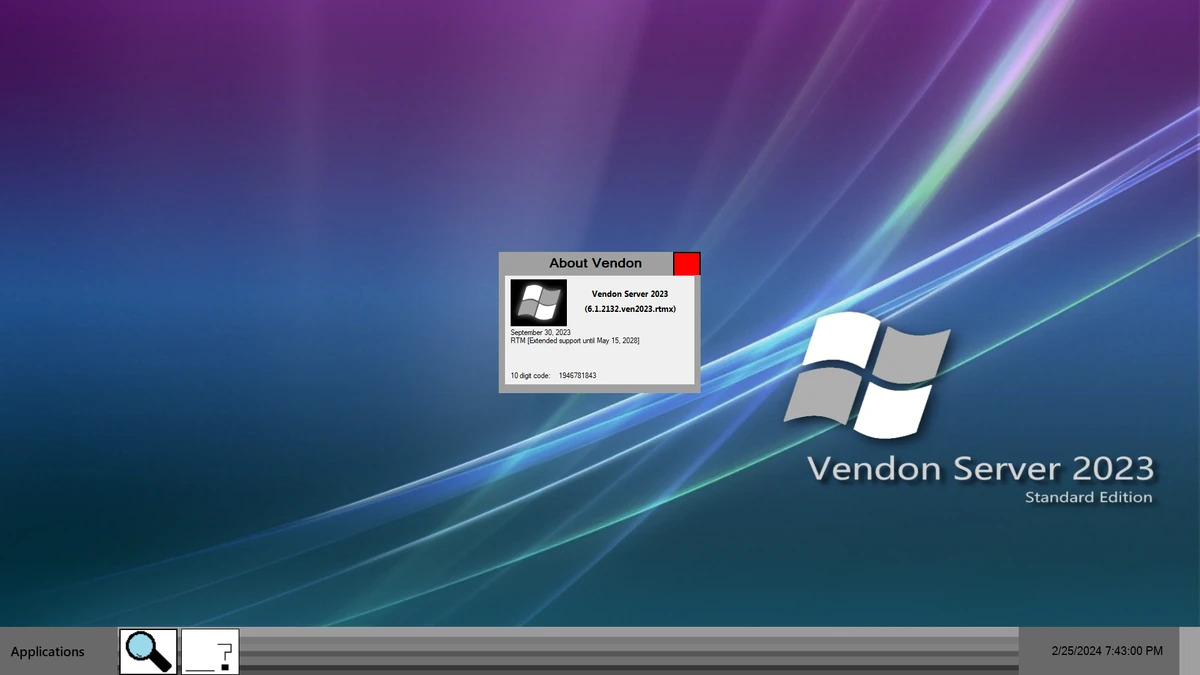The width and height of the screenshot is (1200, 675).
Task: Select the magnifier search icon on the taskbar
Action: click(x=147, y=650)
